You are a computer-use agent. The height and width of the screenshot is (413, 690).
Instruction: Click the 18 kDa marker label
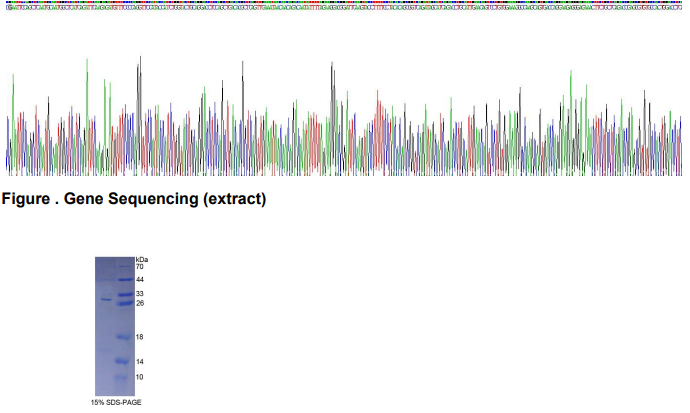[141, 337]
